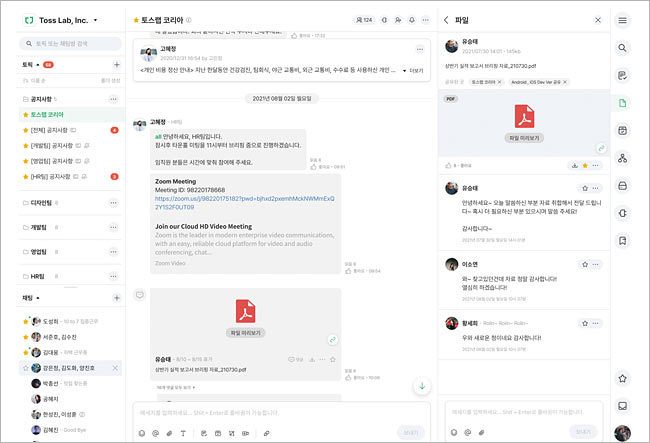This screenshot has height=443, width=650.
Task: Select the [전체] 공지사항 topic
Action: coord(50,130)
